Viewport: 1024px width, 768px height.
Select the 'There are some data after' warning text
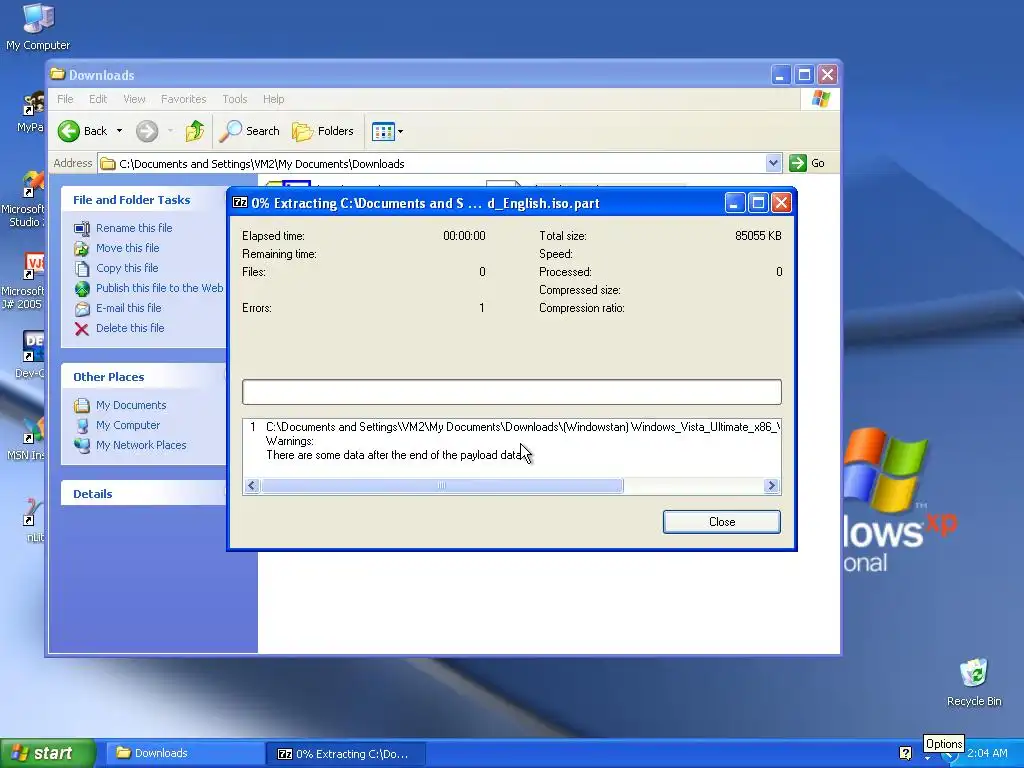tap(393, 455)
